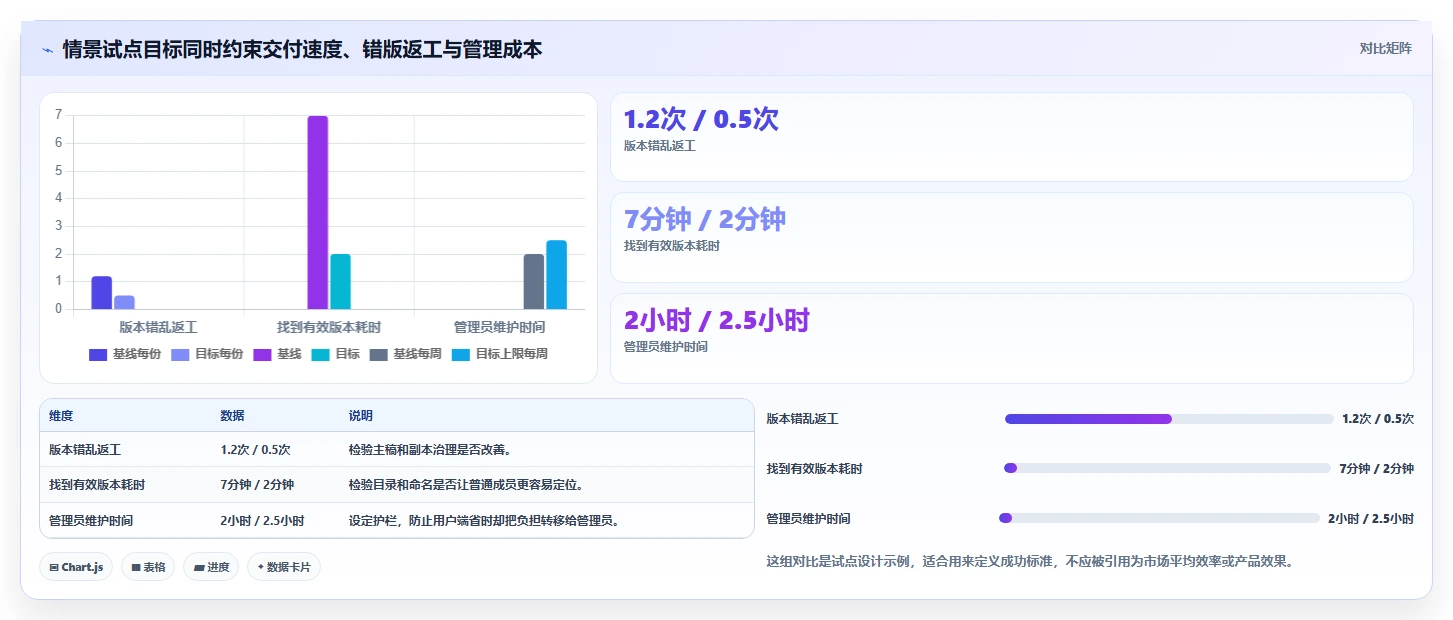Click the 2小时 / 2.5小时 data card
Viewport: 1453px width, 620px height.
pyautogui.click(x=1012, y=338)
